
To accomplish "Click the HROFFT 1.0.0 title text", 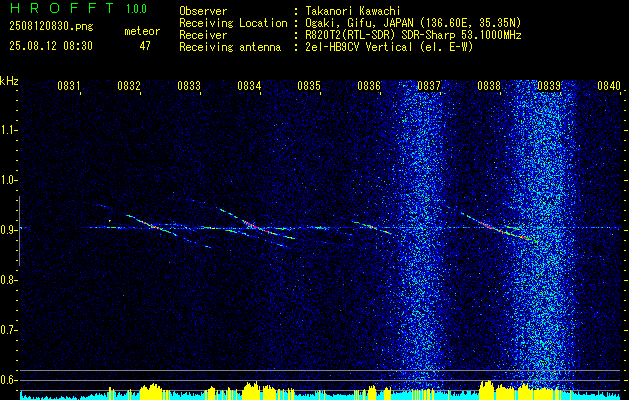I will 79,8.
